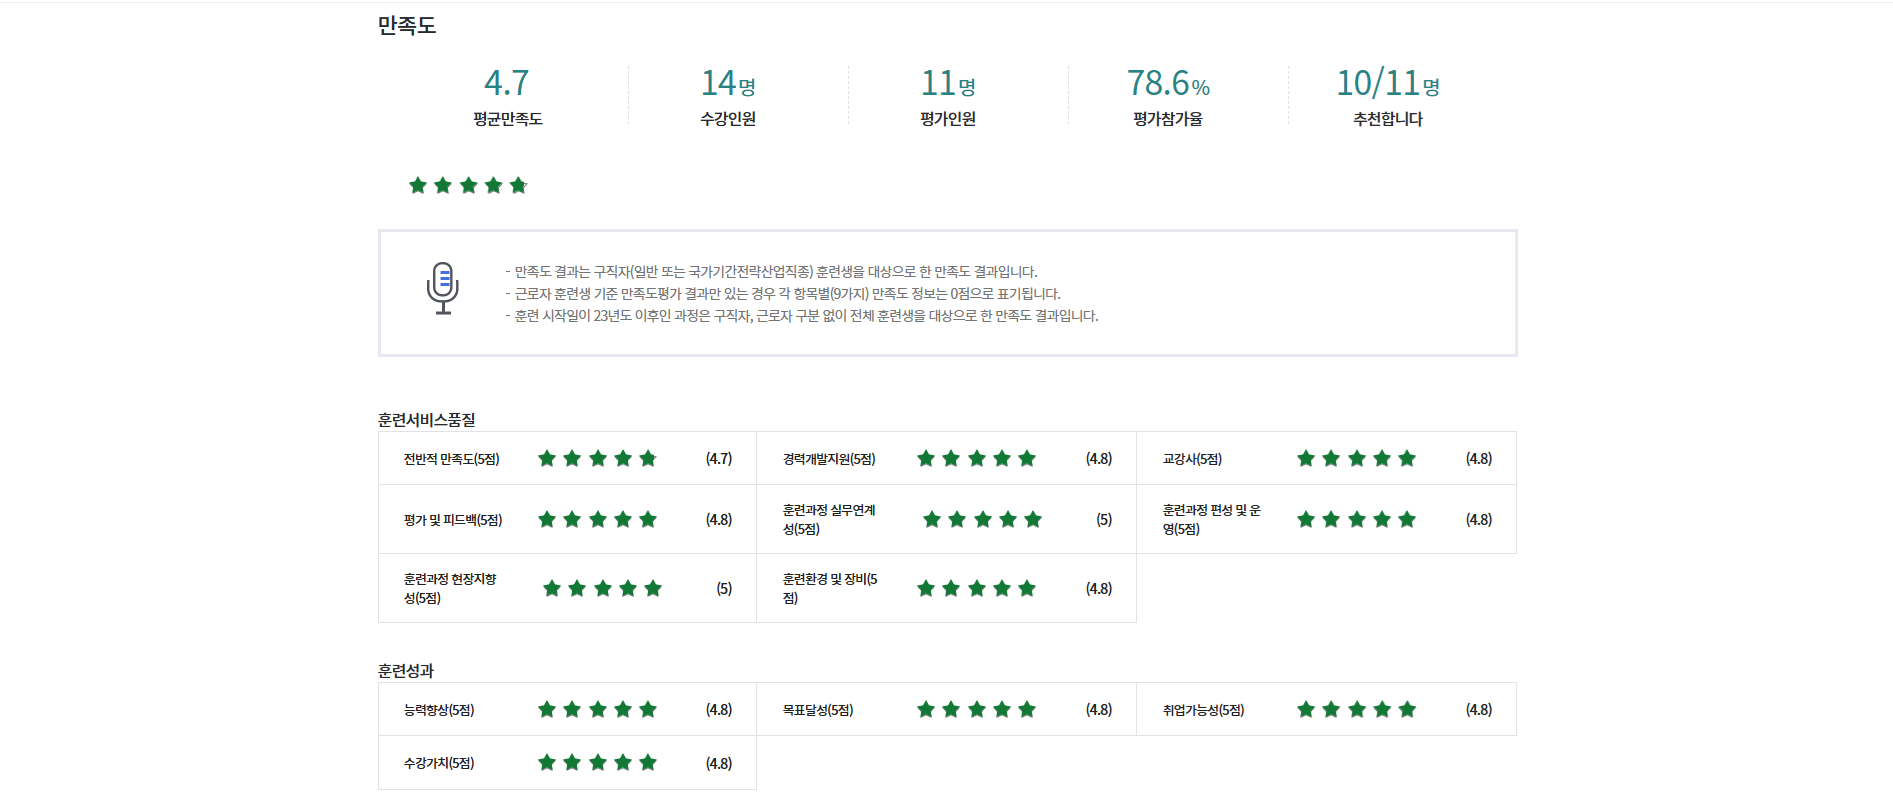Click the 평가 및 피드백(5점) label

coord(453,520)
